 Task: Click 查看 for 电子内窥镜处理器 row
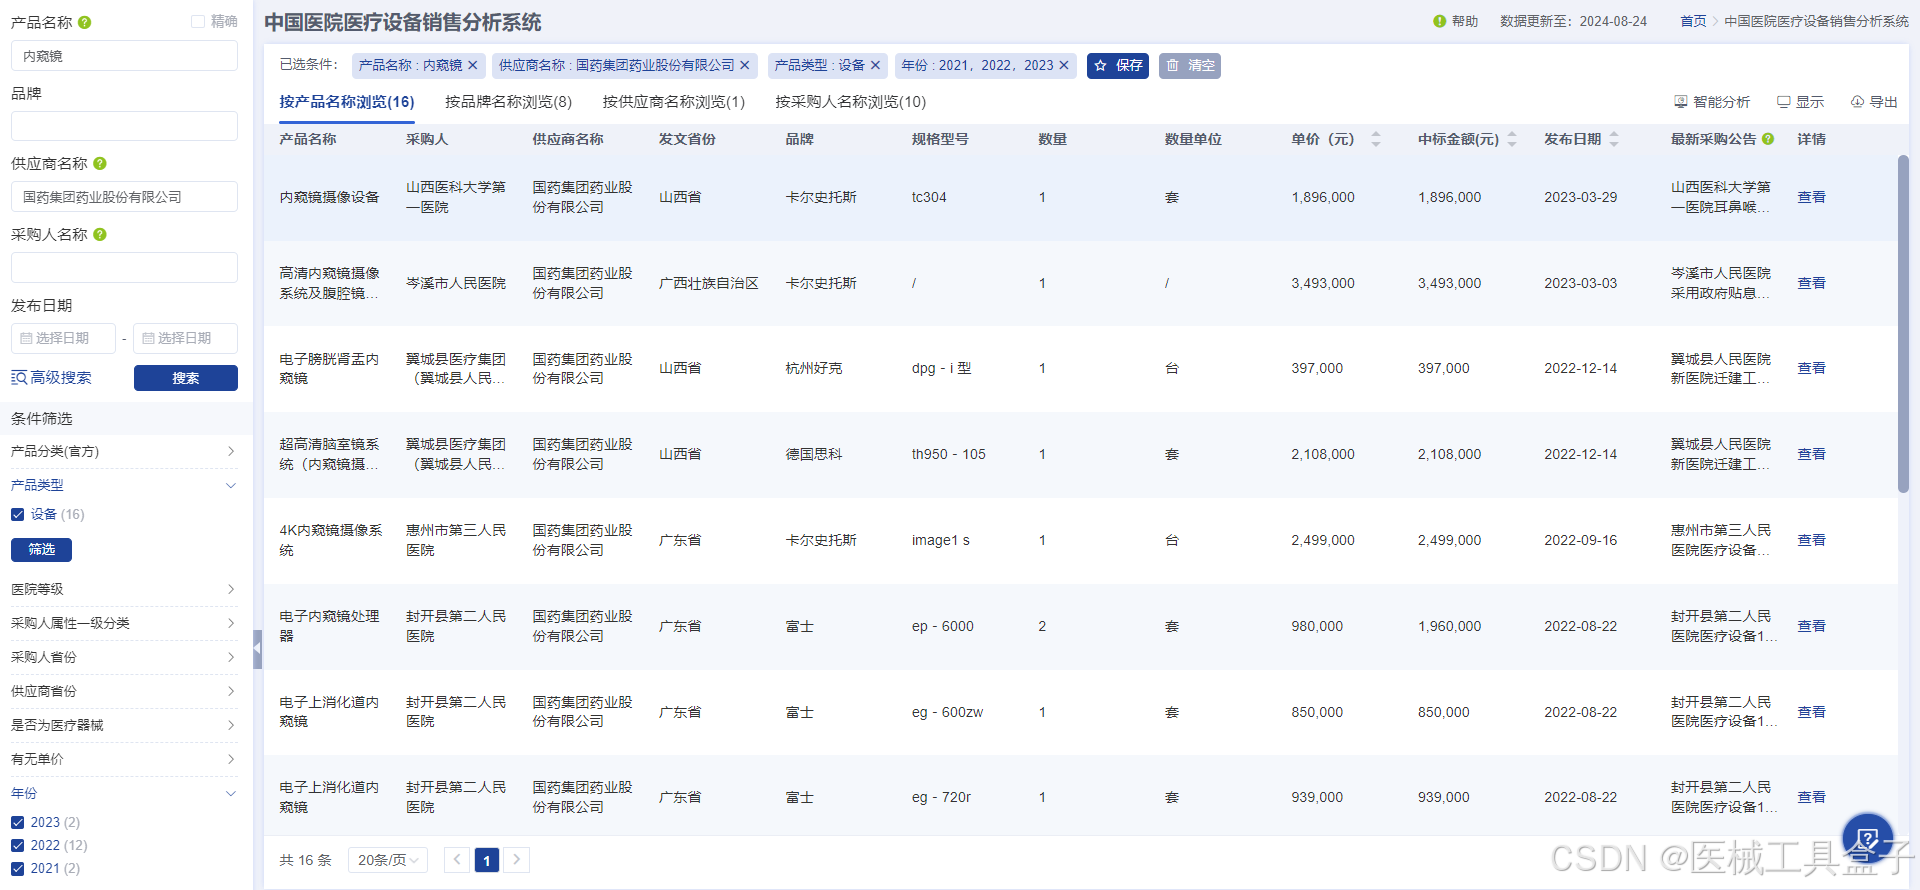pyautogui.click(x=1811, y=626)
